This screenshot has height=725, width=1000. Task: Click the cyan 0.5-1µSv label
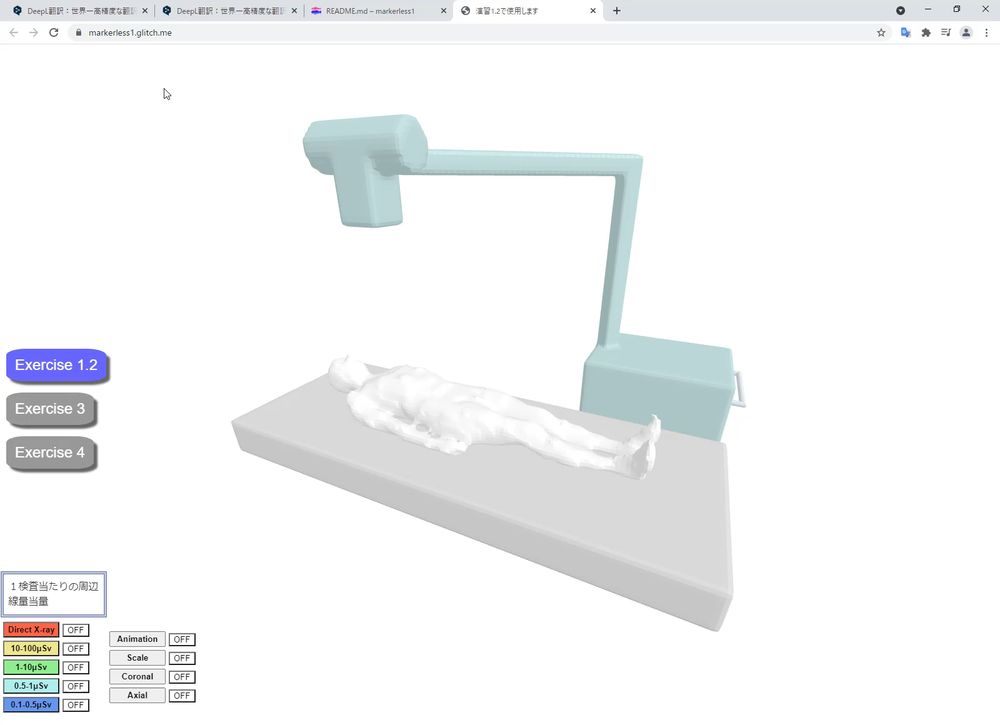[31, 685]
